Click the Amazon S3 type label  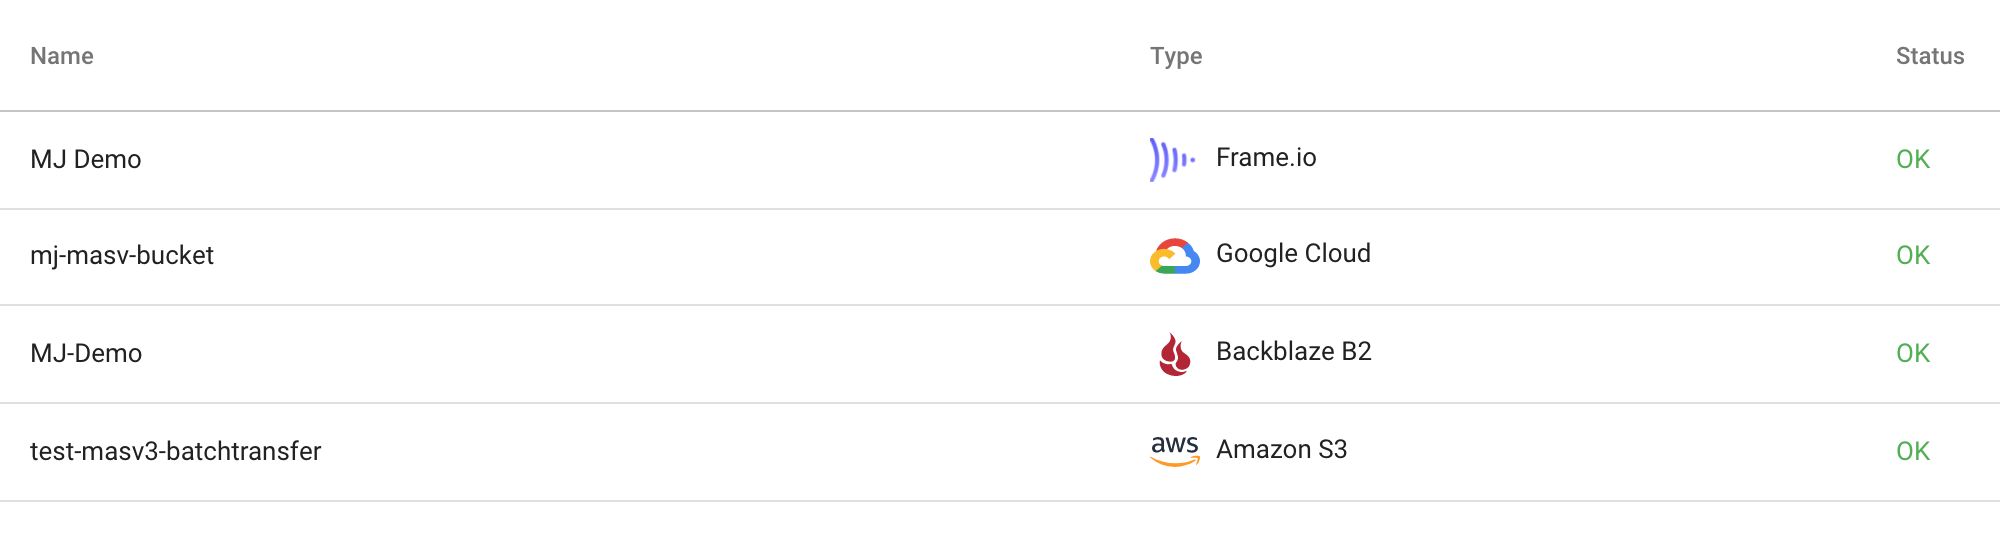pos(1281,449)
